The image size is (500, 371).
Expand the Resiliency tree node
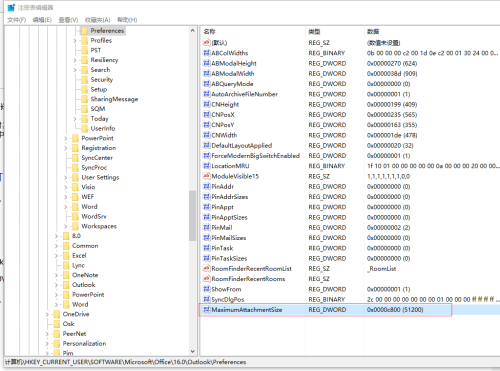click(75, 60)
